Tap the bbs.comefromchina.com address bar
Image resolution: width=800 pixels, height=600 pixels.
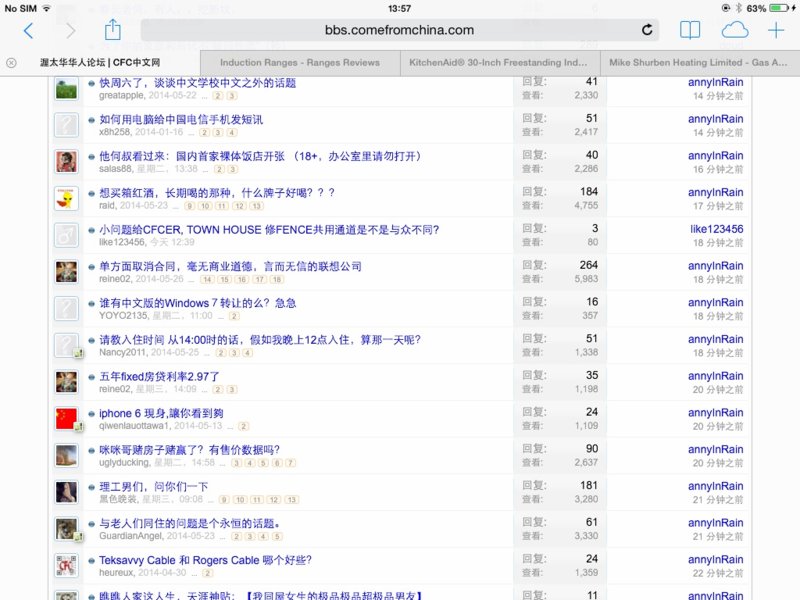tap(398, 31)
